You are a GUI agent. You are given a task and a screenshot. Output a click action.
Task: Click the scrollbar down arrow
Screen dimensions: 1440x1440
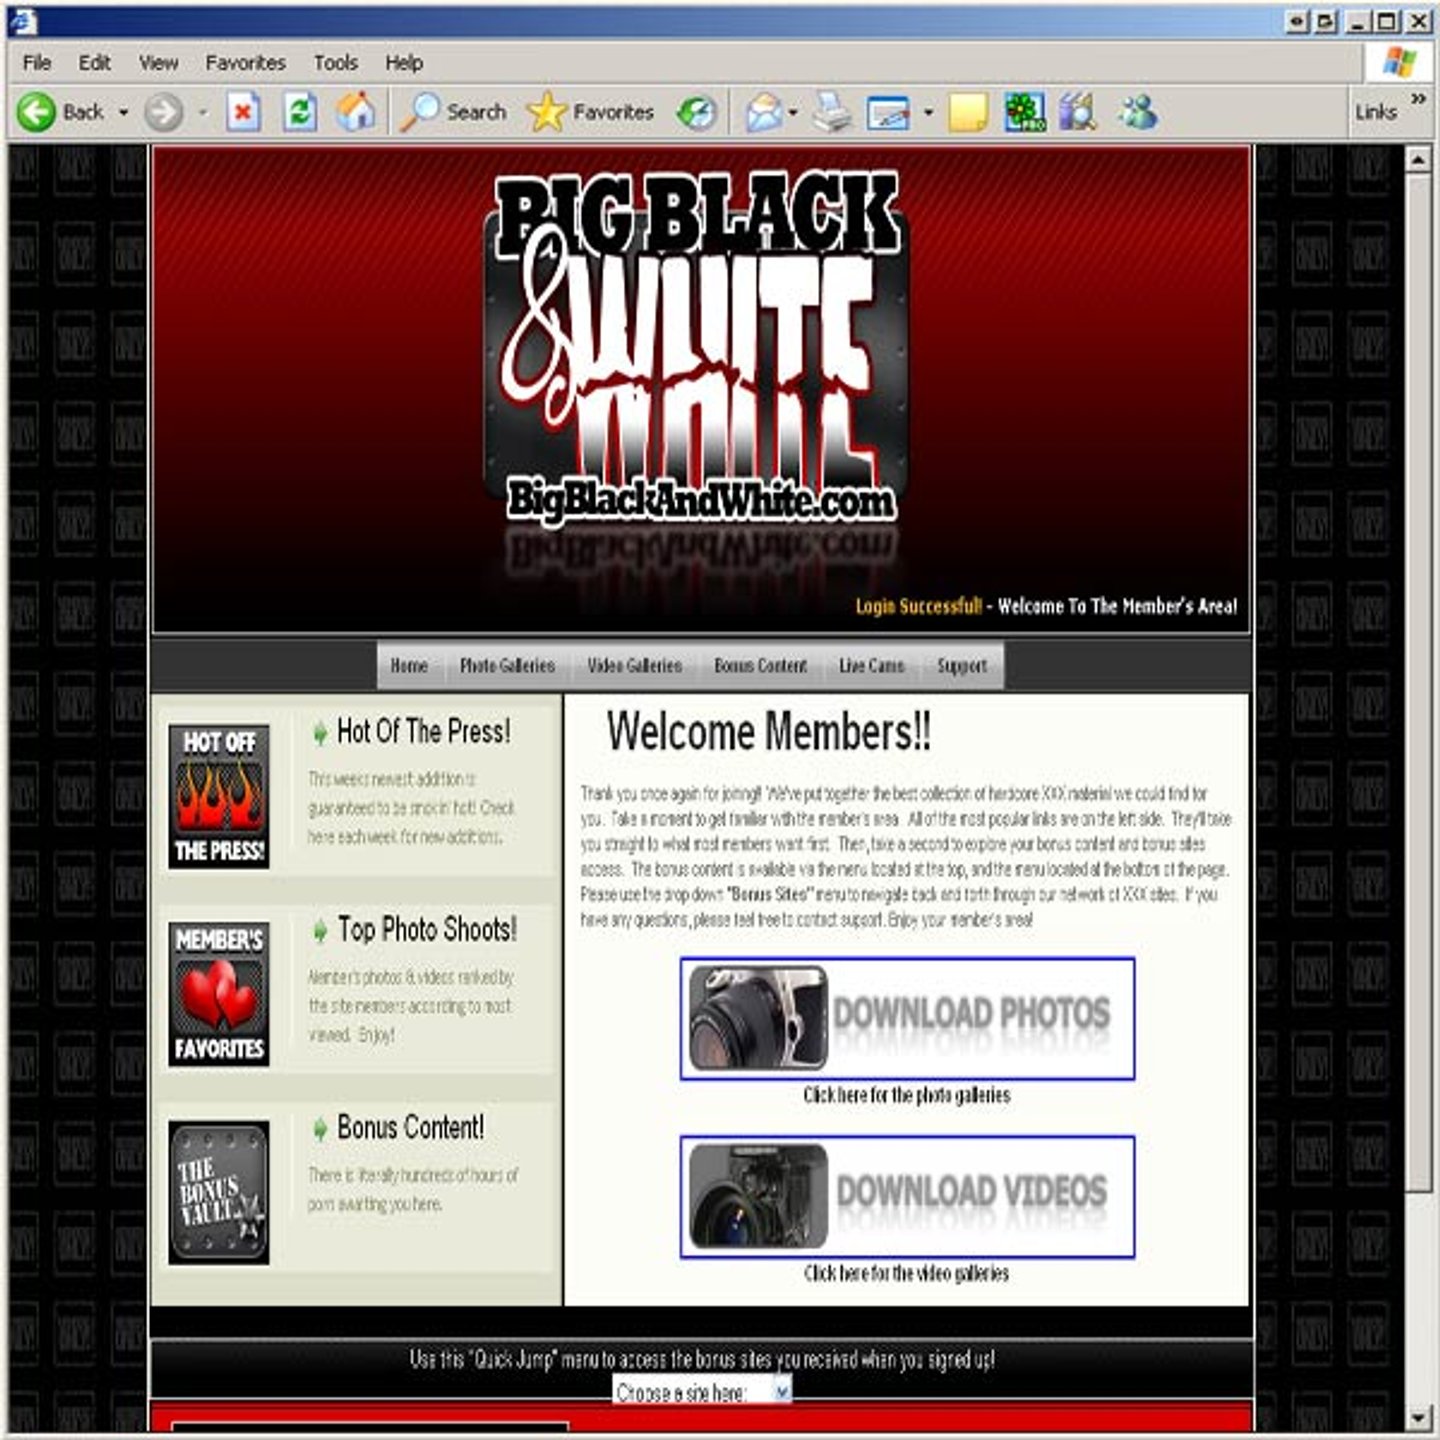point(1418,1418)
